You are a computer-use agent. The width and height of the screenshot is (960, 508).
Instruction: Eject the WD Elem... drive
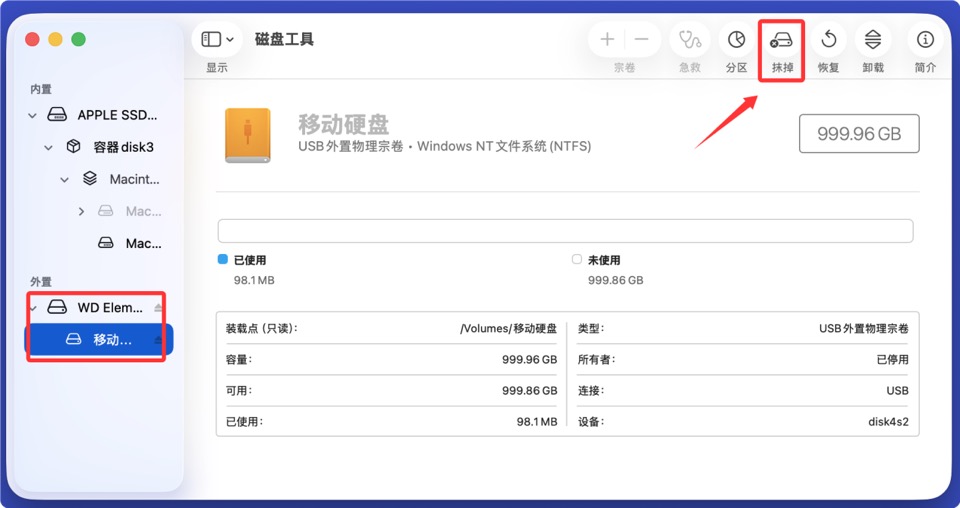point(159,308)
